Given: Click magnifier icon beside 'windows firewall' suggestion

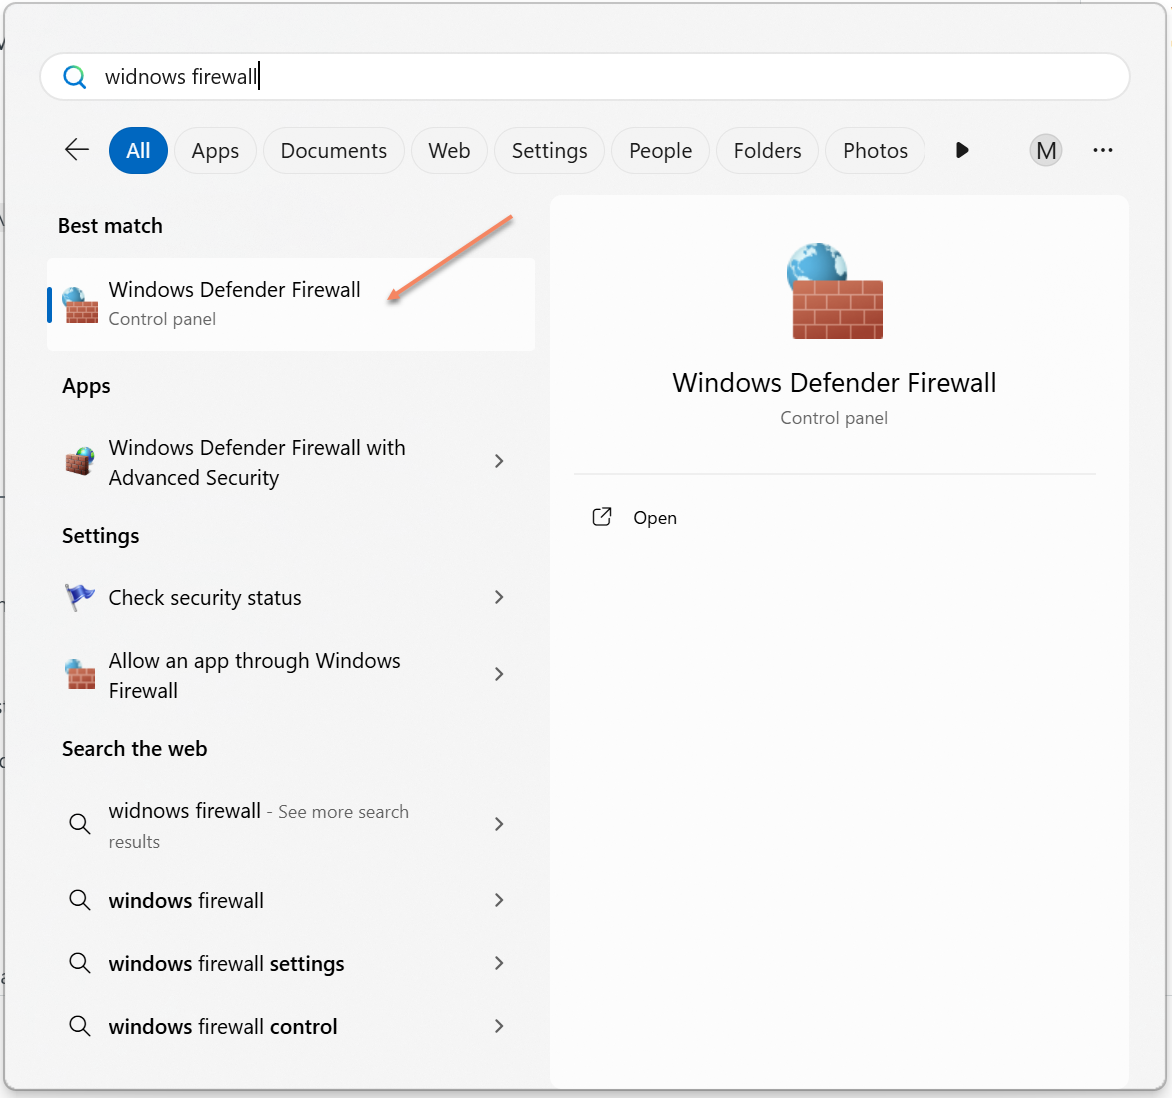Looking at the screenshot, I should pos(80,900).
